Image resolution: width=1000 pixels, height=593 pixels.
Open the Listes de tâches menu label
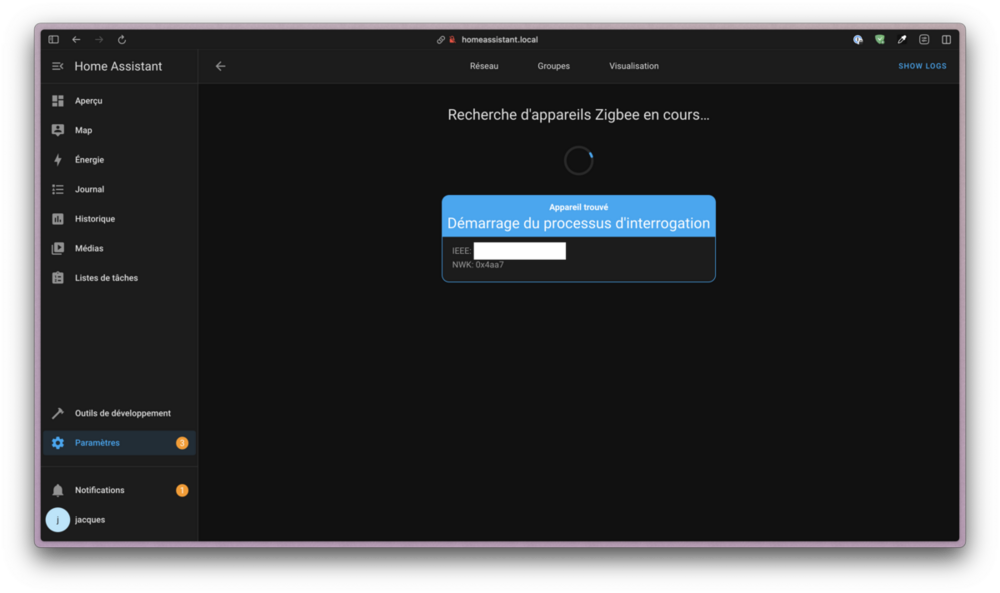[x=106, y=278]
